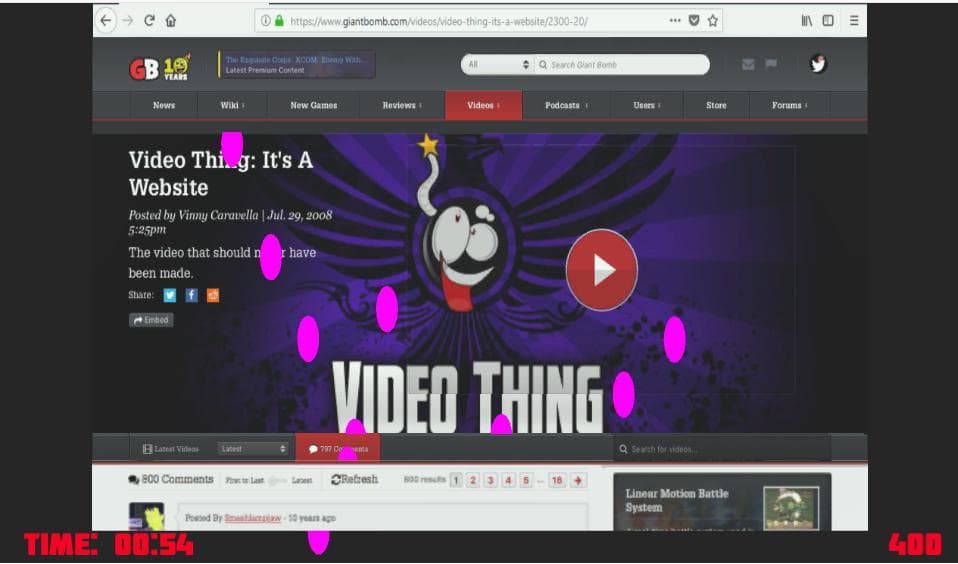958x564 pixels.
Task: Open the flag notifications icon
Action: pyautogui.click(x=771, y=64)
